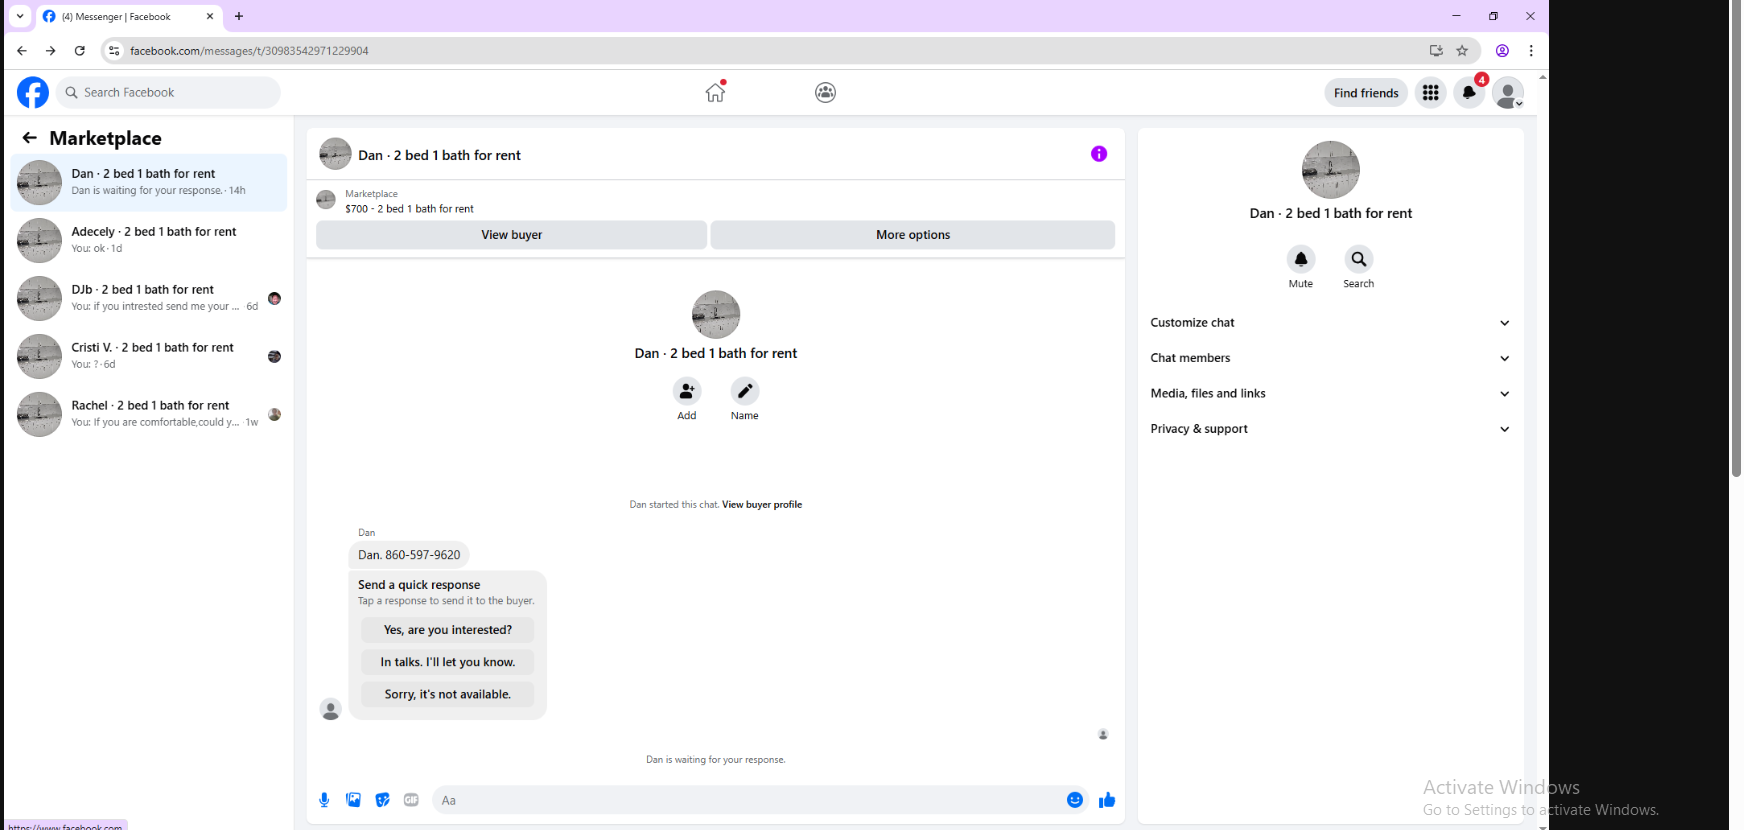Open conversation information purple icon
Screen dimensions: 1744x830
[x=1099, y=154]
